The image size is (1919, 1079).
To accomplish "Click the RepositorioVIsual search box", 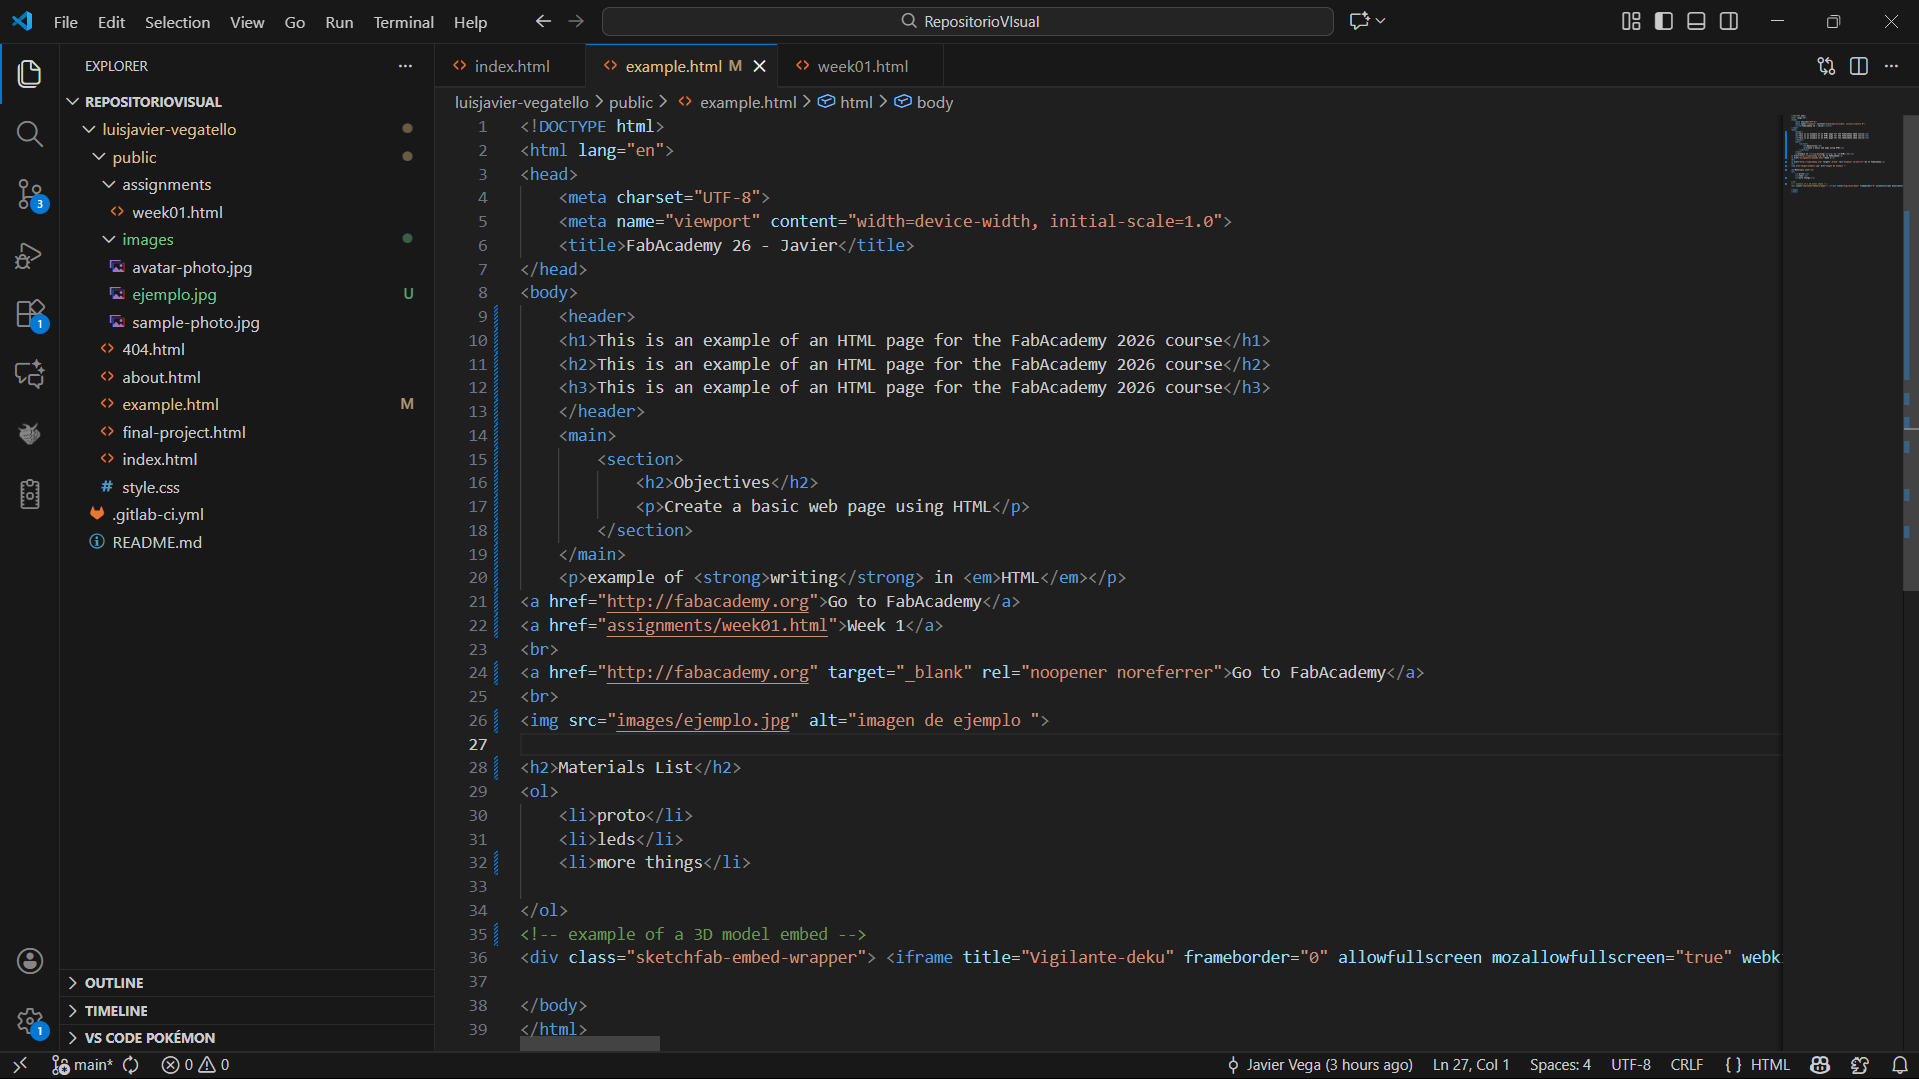I will pyautogui.click(x=967, y=21).
